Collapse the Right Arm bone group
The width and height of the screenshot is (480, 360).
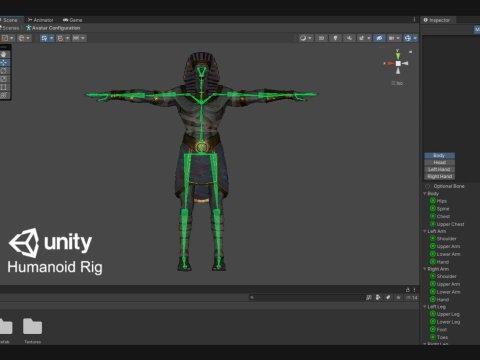point(425,269)
